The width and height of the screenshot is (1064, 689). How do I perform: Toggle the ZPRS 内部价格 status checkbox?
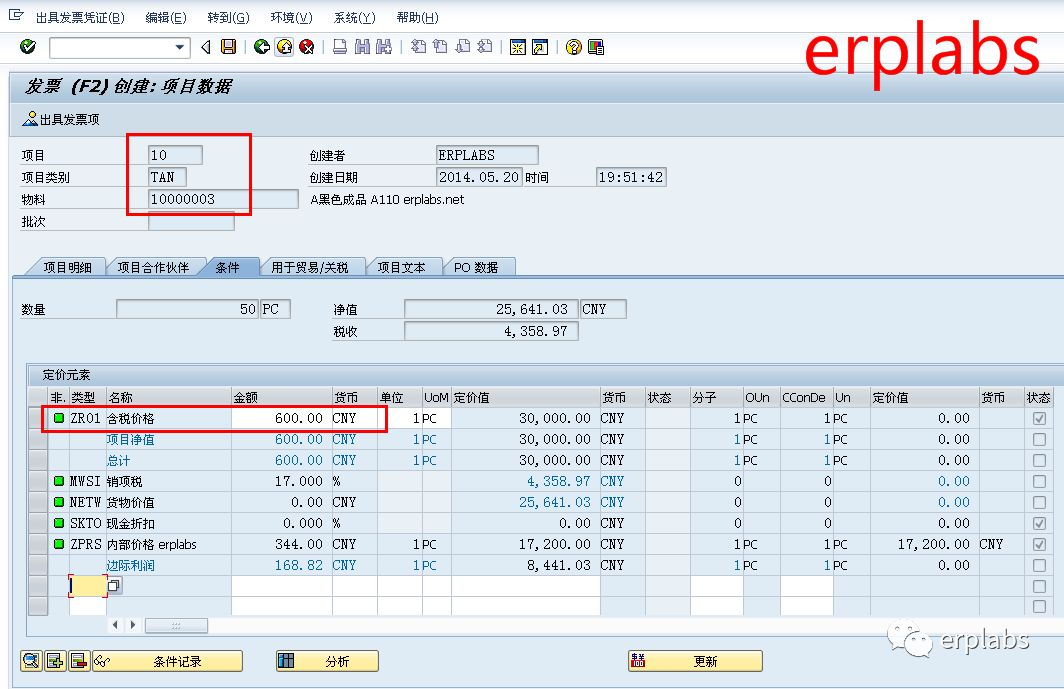click(1038, 545)
